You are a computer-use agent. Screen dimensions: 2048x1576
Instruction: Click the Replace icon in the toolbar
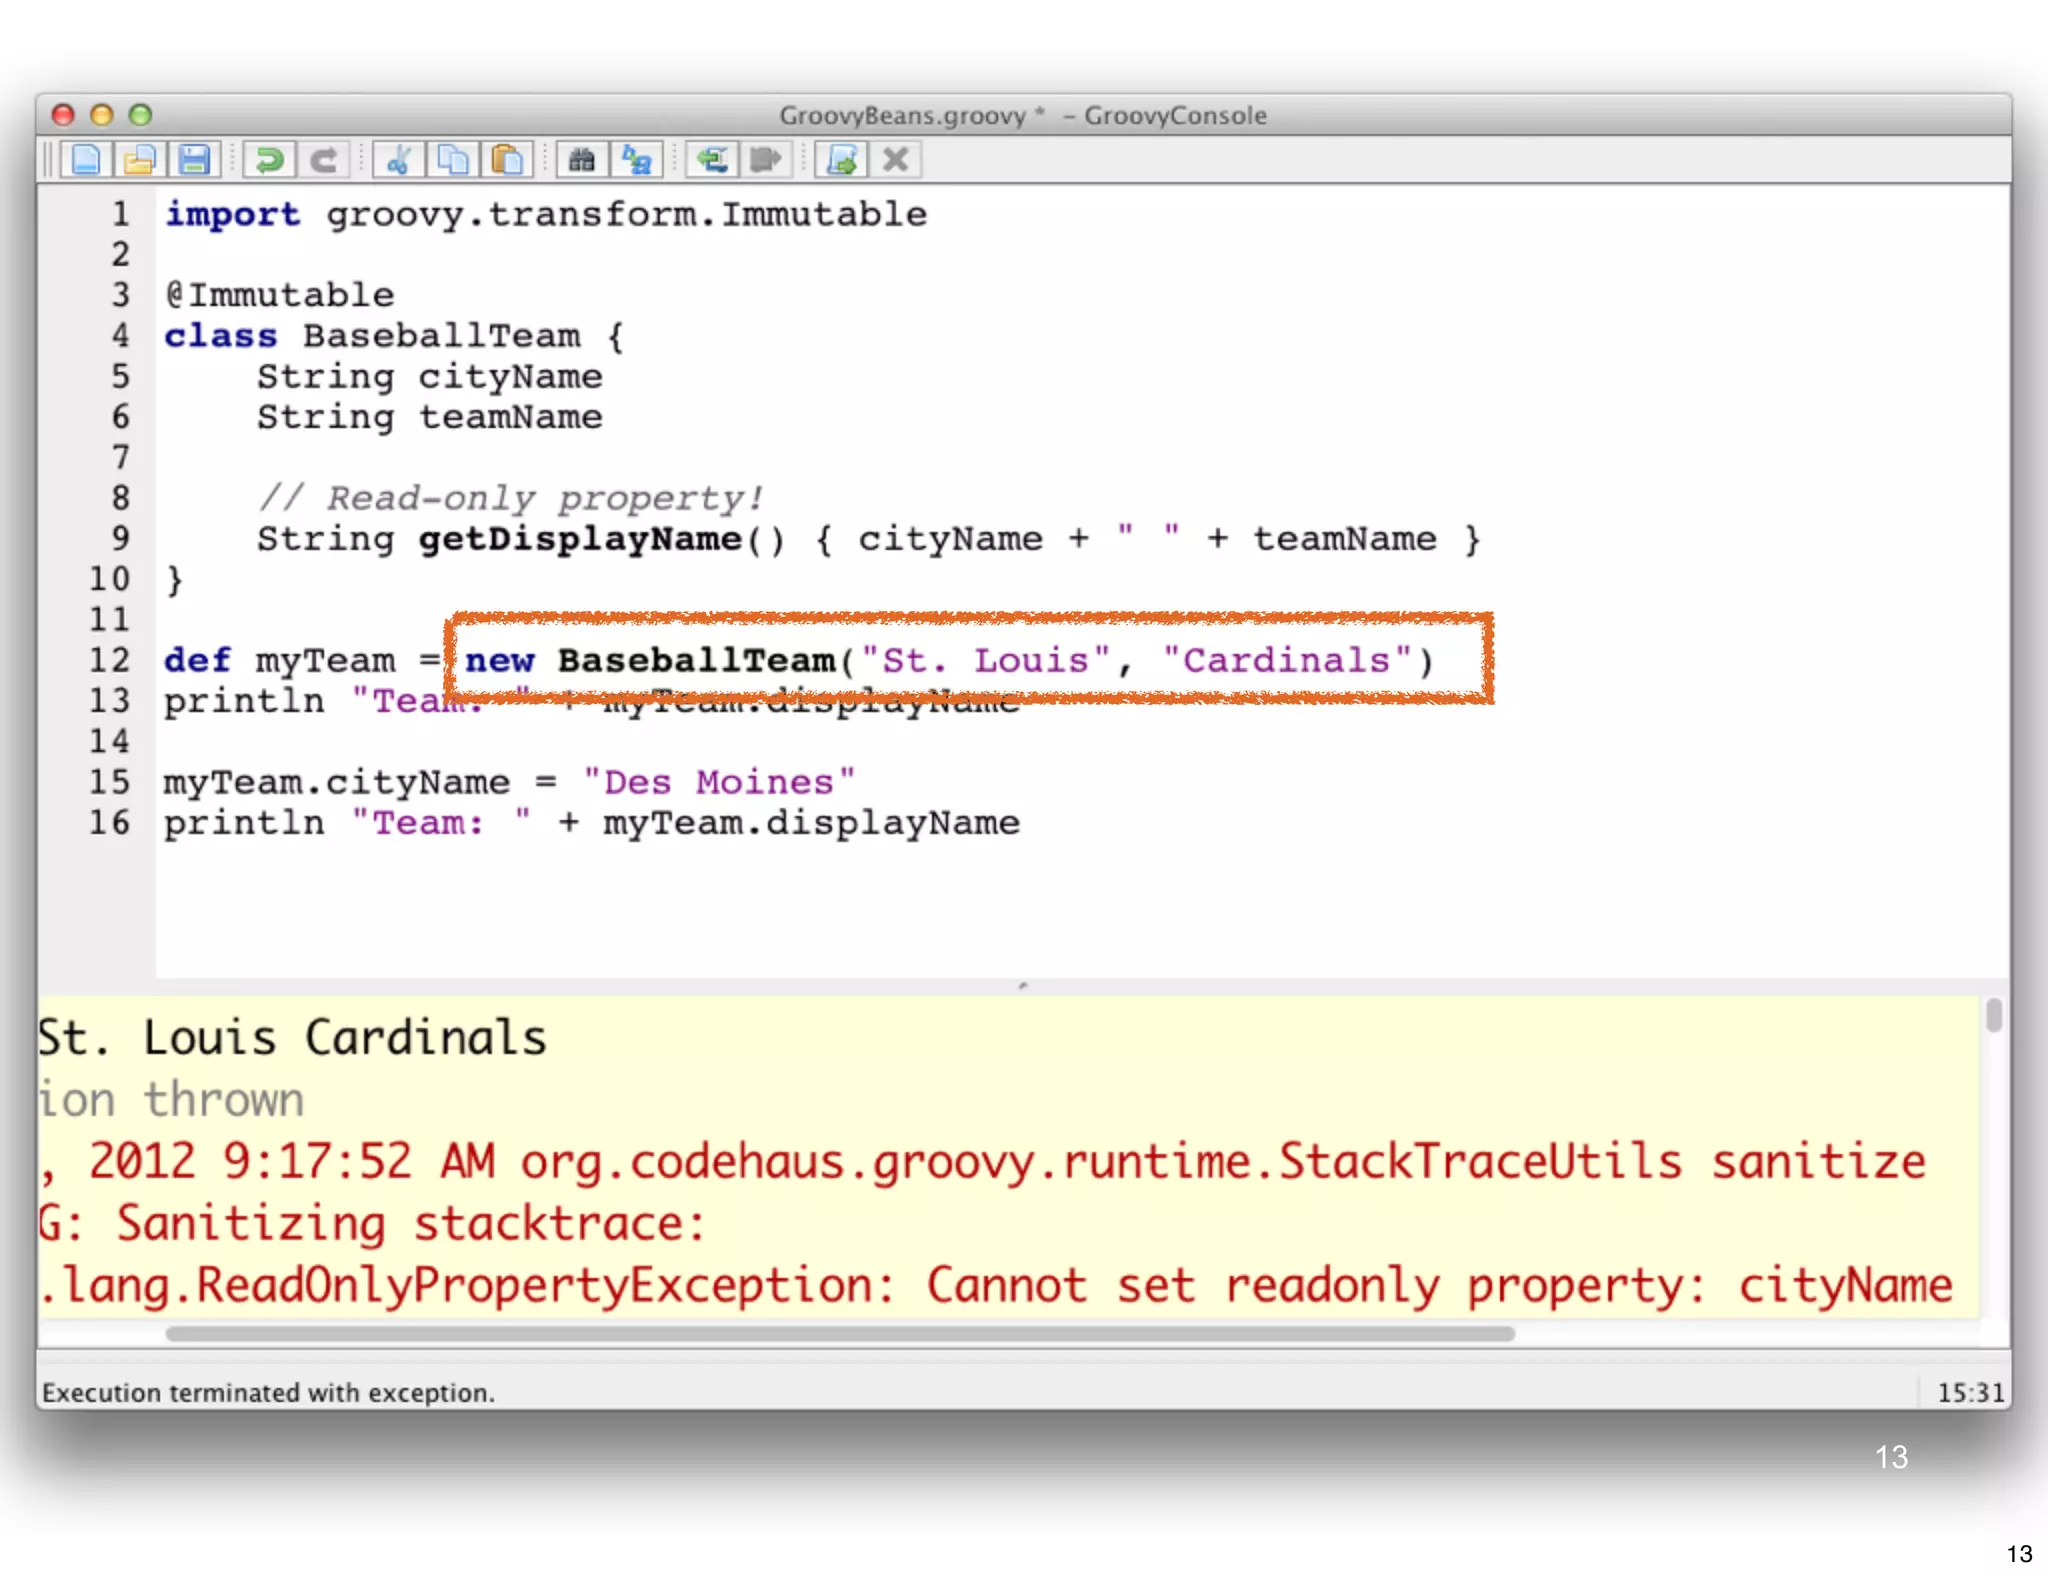637,160
